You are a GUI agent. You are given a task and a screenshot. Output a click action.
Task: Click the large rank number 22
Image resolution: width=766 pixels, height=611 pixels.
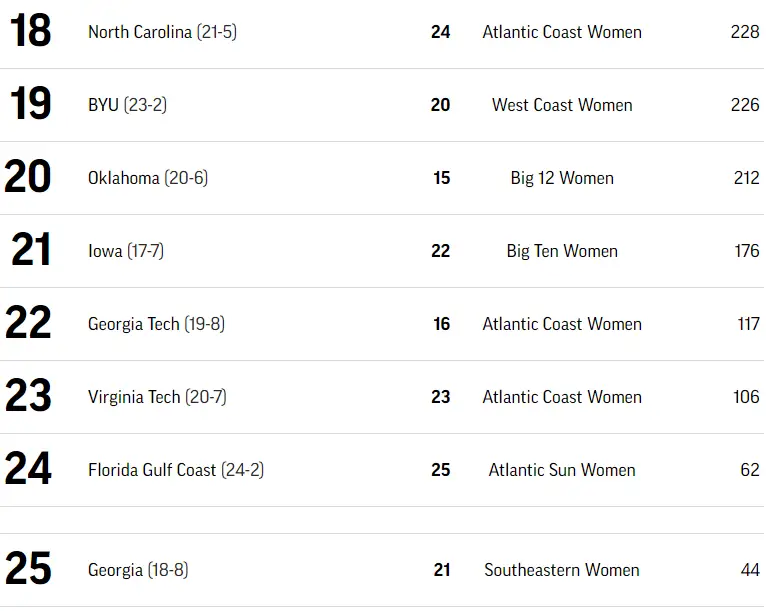[x=28, y=323]
